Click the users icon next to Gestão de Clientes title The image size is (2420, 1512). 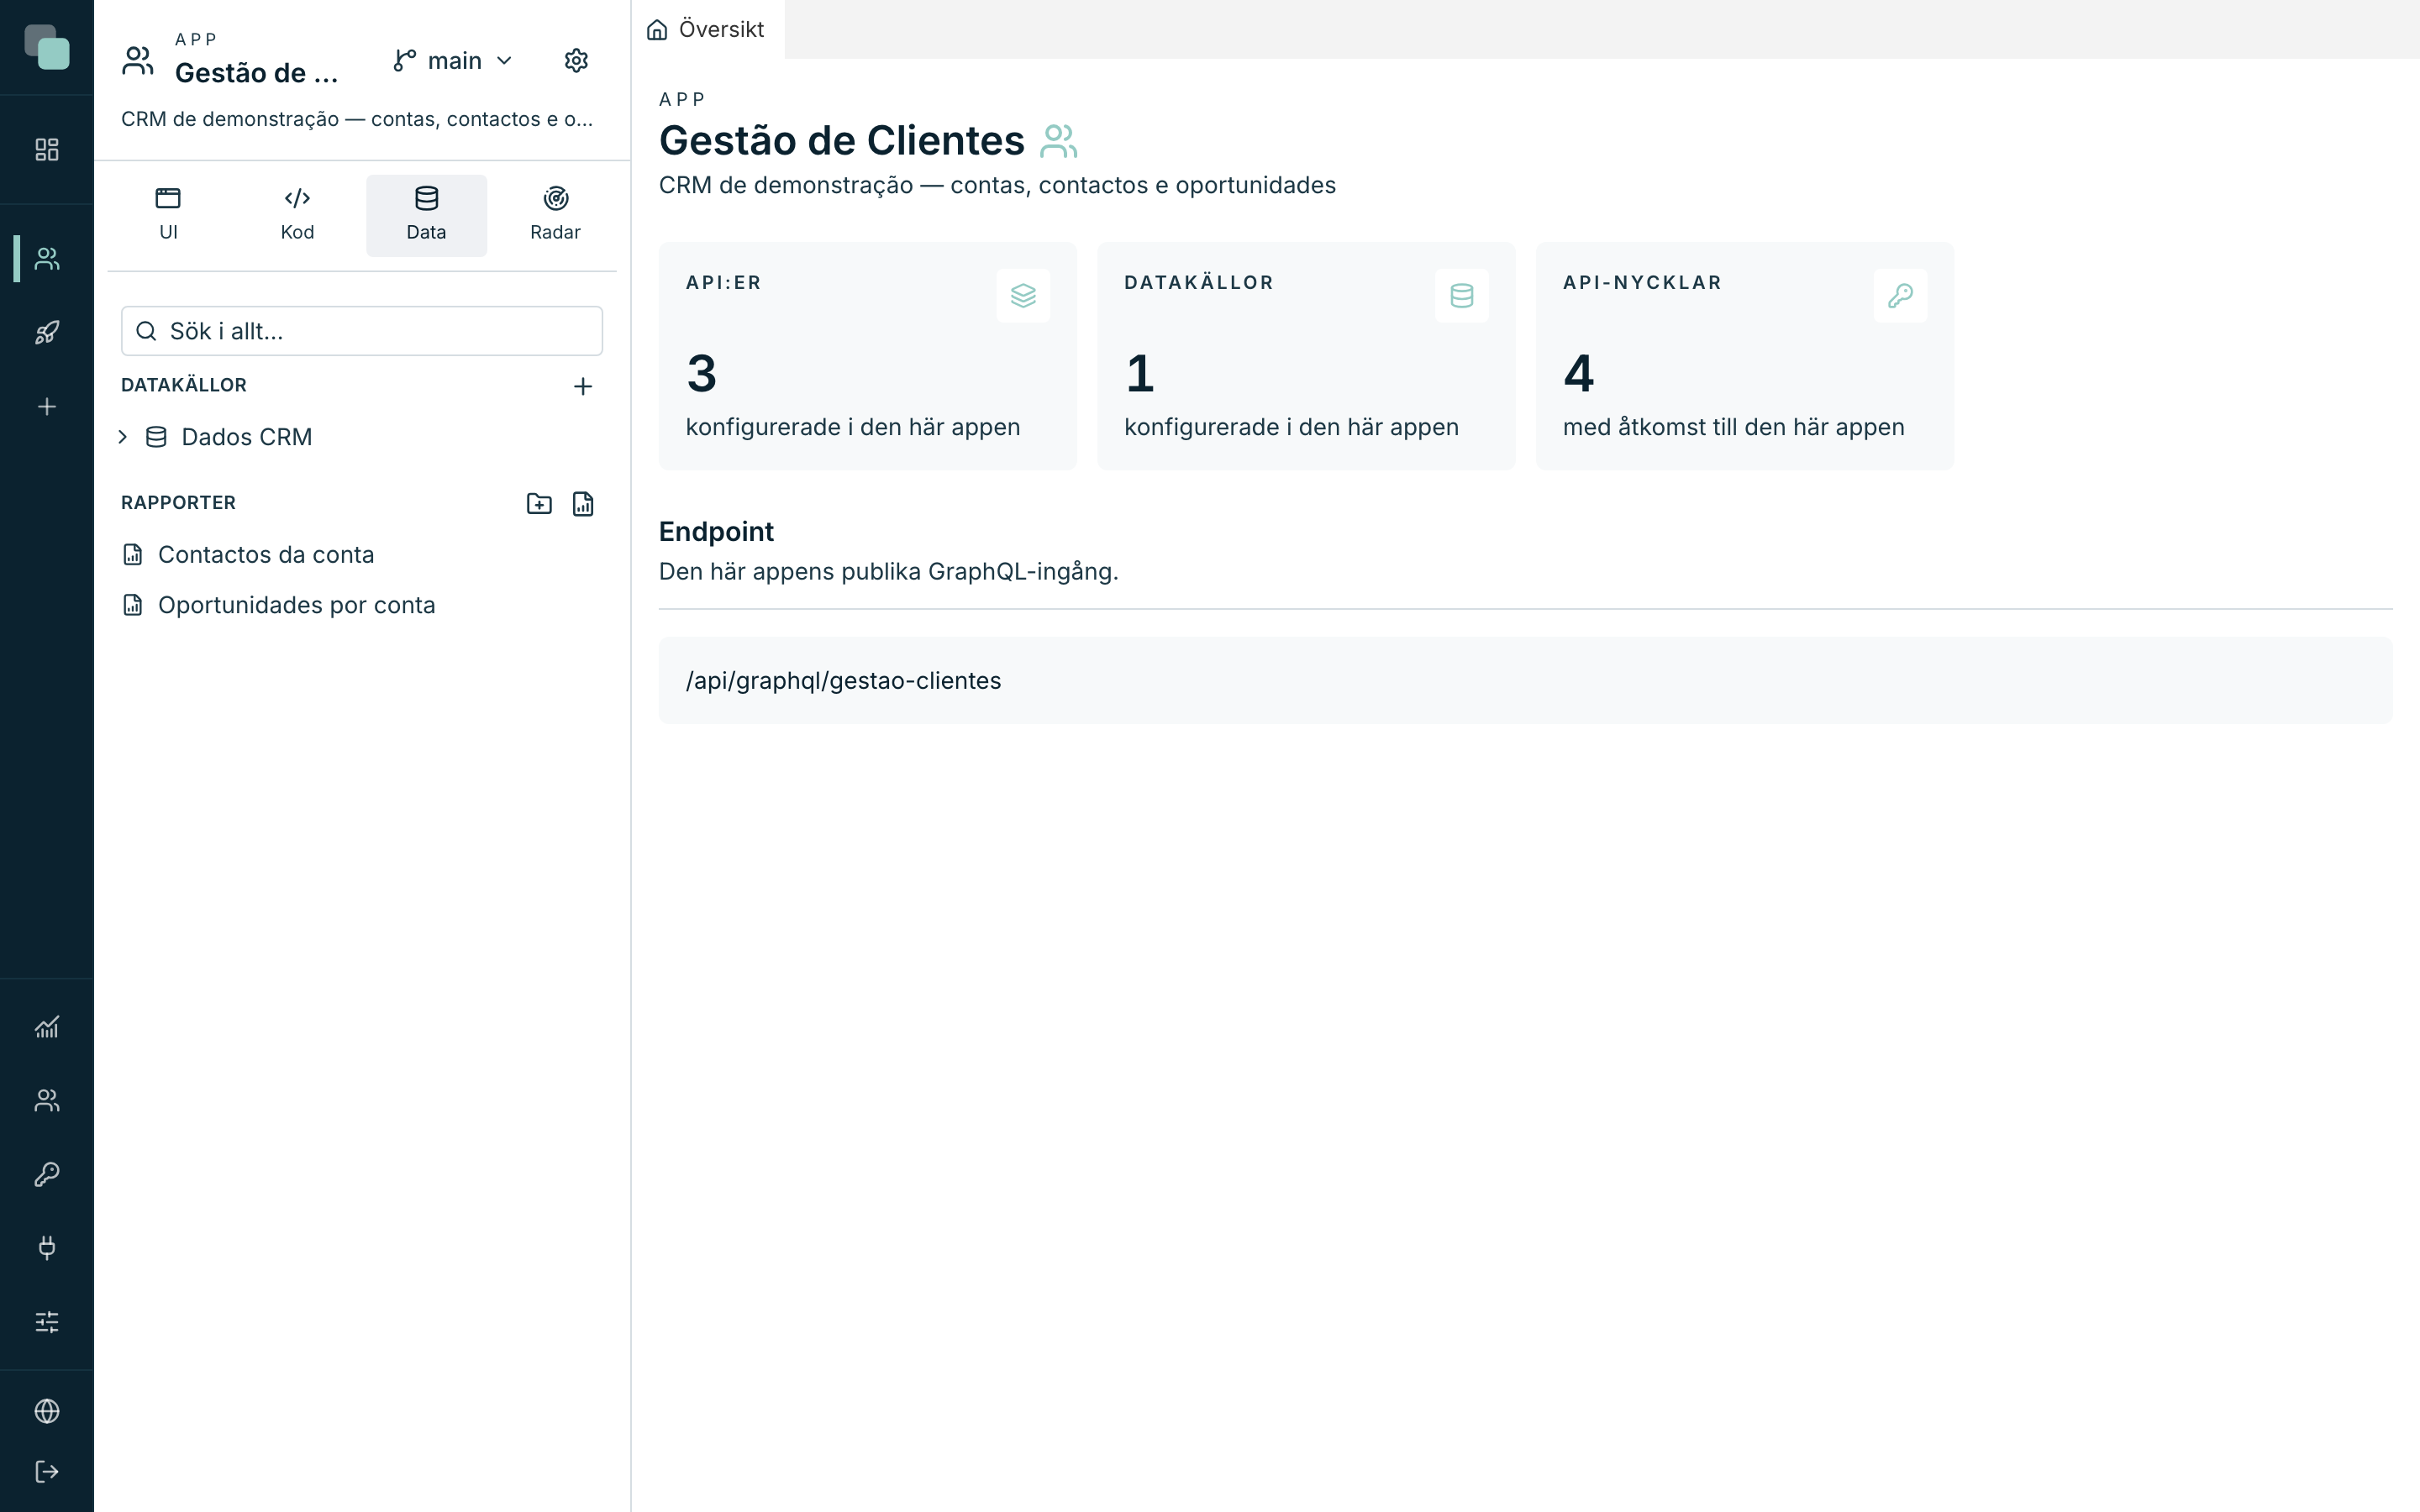1059,141
